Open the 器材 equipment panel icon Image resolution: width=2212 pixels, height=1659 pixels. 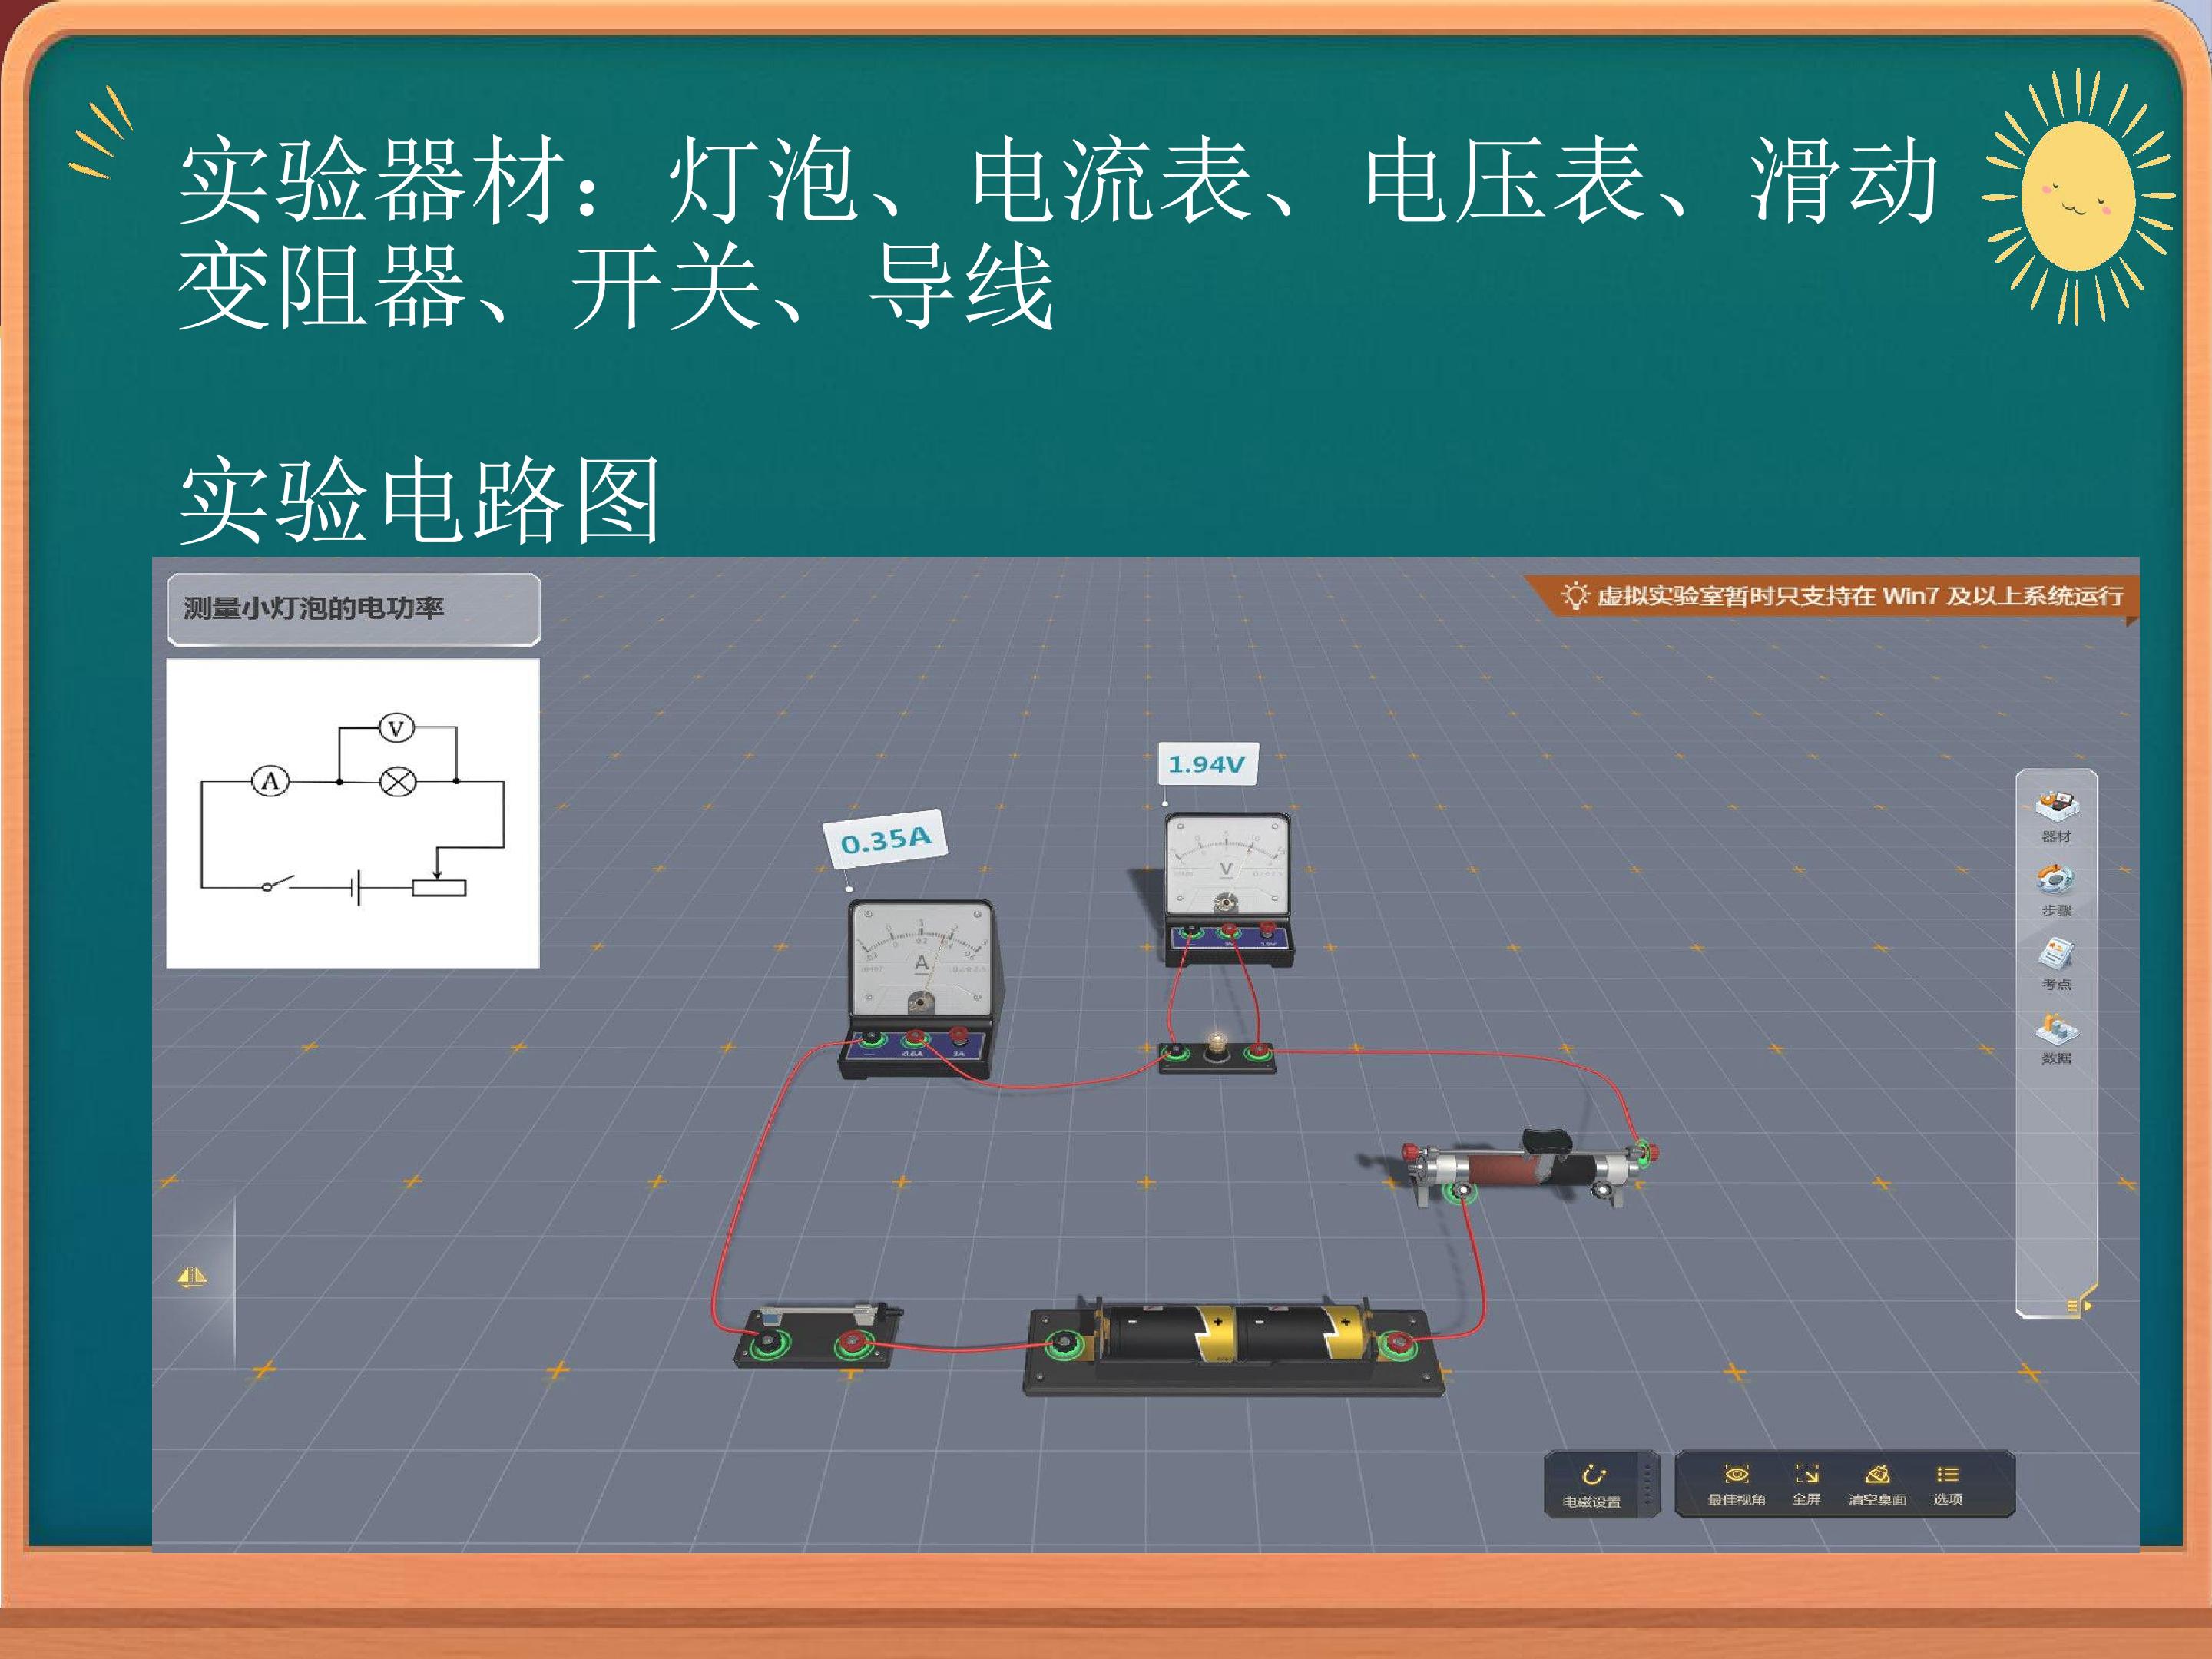[2056, 815]
